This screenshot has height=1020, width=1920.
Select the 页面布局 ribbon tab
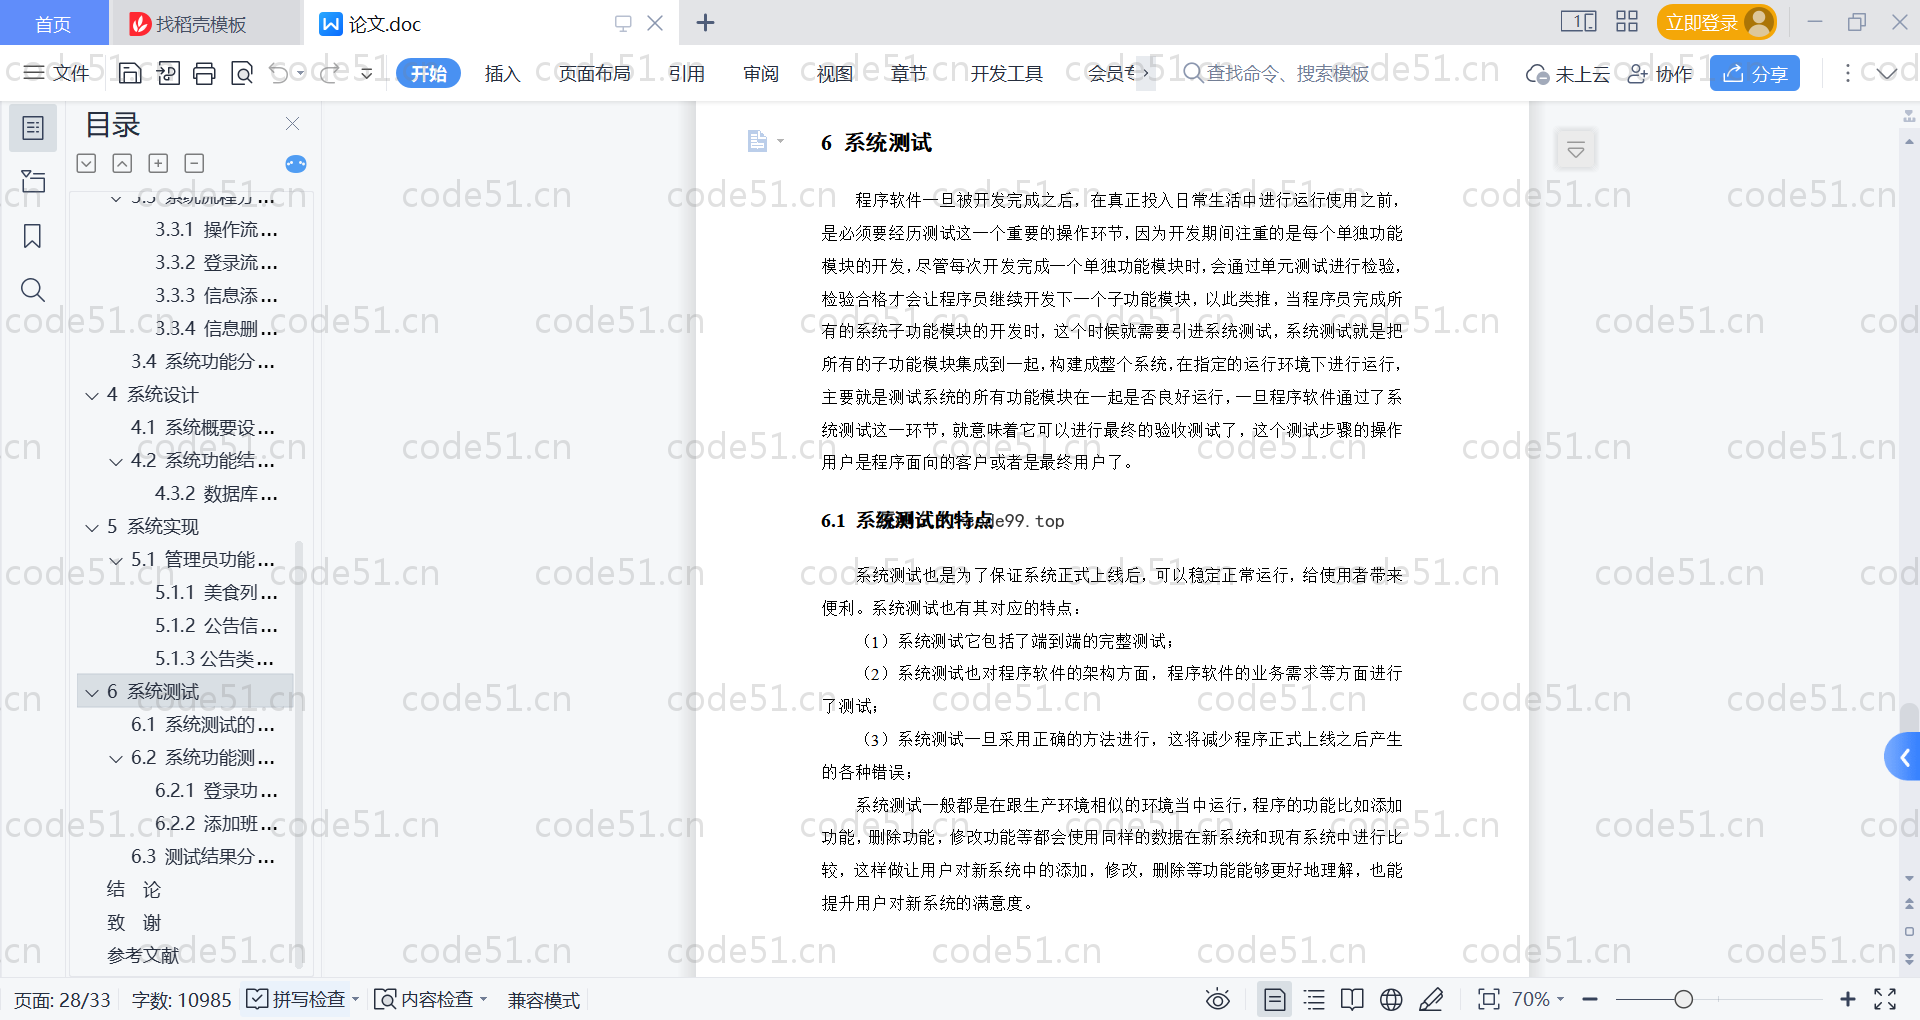(594, 73)
